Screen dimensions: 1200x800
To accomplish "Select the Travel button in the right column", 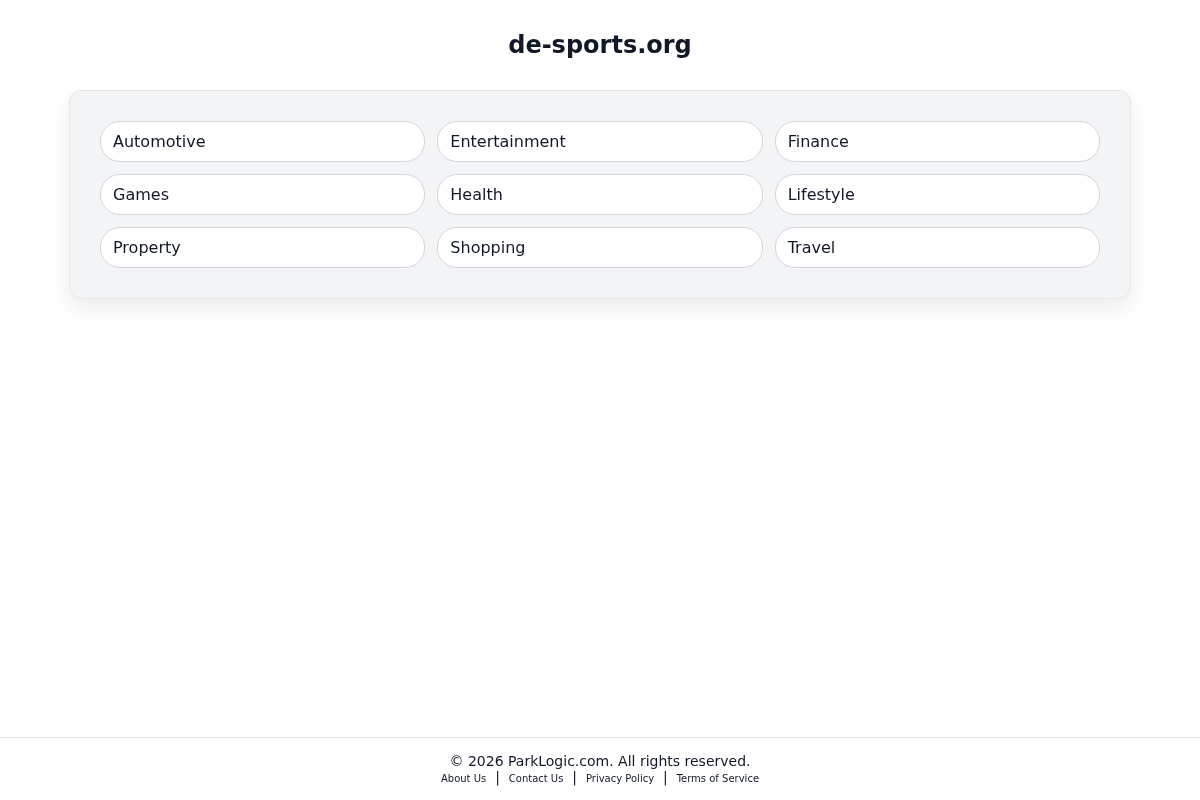I will click(x=937, y=247).
